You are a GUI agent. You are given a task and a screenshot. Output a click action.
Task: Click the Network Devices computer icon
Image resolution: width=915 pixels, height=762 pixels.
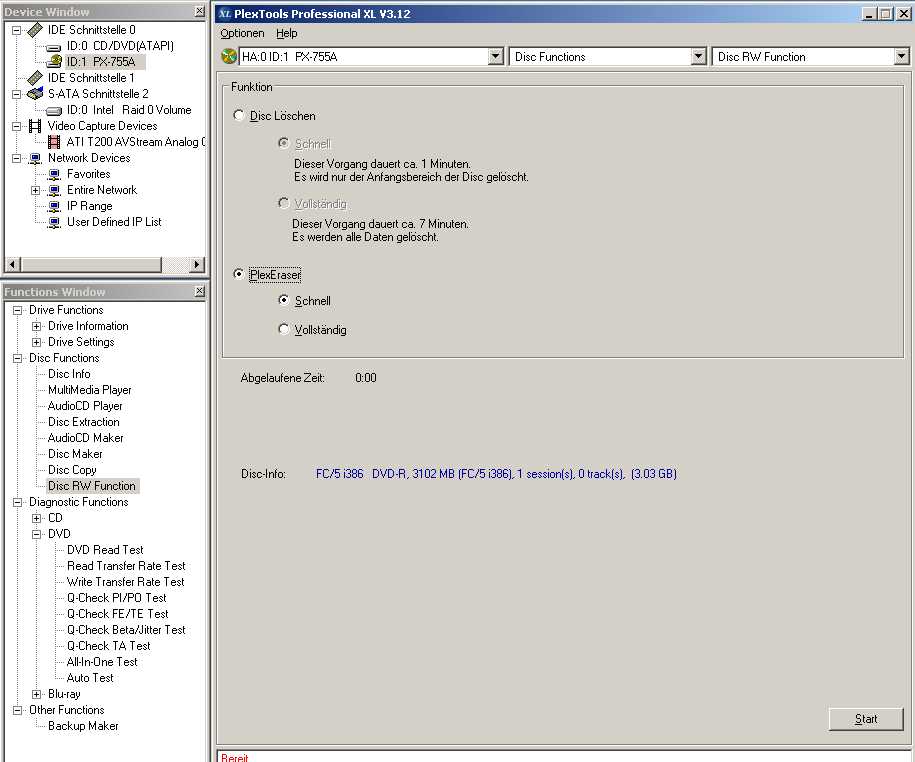click(35, 158)
